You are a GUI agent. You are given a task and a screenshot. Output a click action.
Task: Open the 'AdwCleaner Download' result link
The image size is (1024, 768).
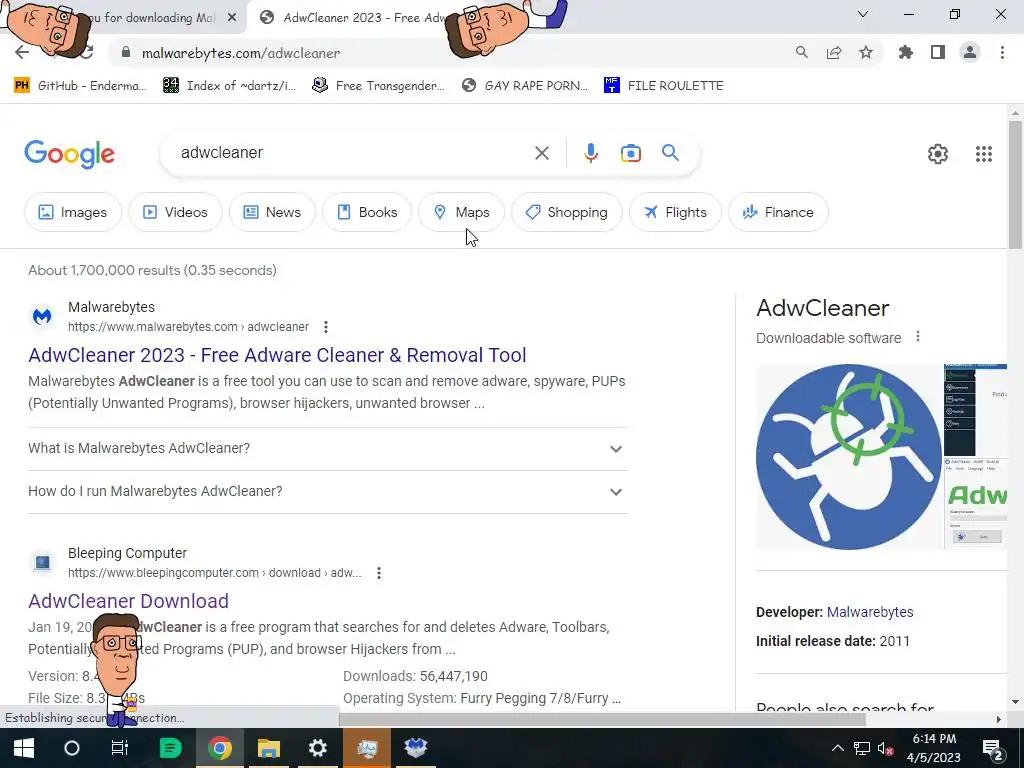(128, 601)
